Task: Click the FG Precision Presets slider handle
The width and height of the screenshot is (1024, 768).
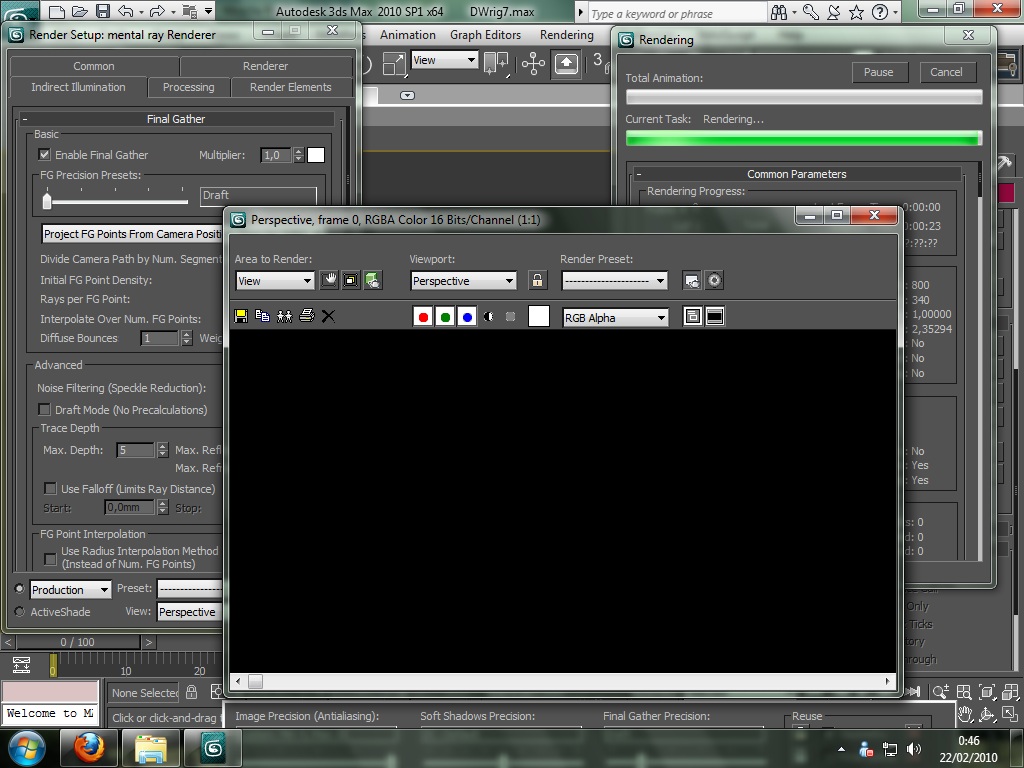Action: (47, 200)
